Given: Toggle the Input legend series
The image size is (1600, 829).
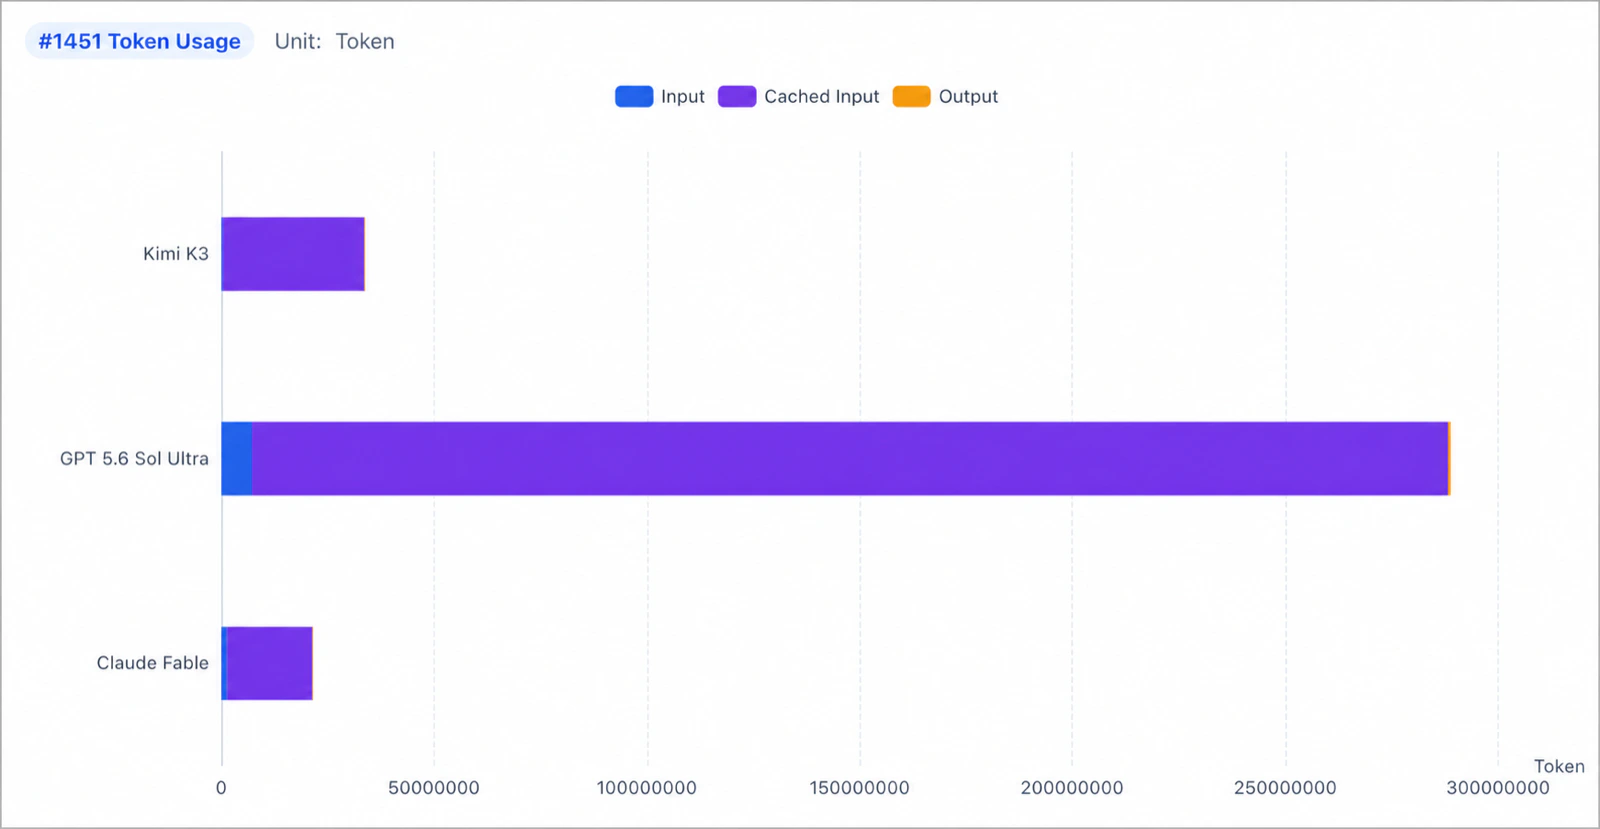Looking at the screenshot, I should tap(660, 96).
